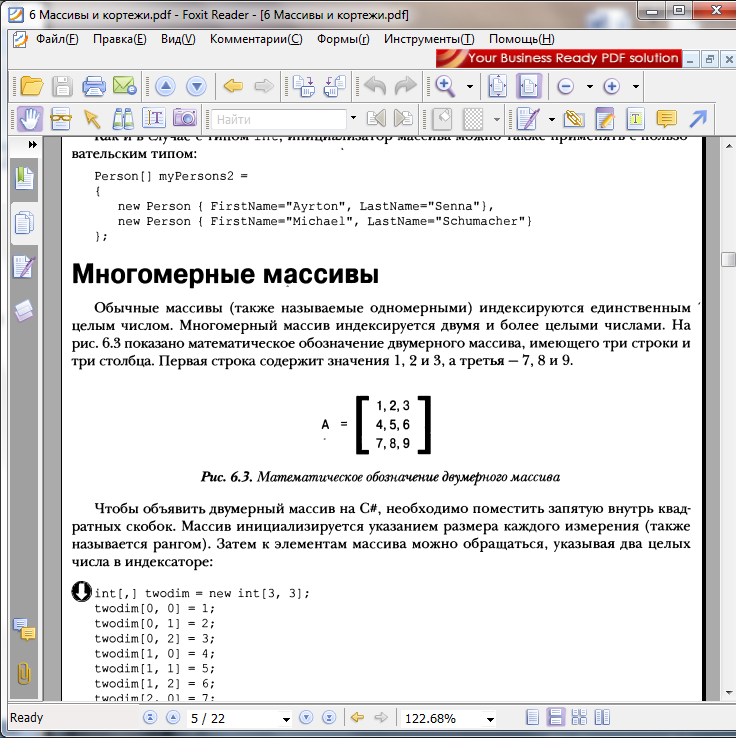Open the Attachments paperclip panel
This screenshot has width=736, height=738.
point(24,674)
